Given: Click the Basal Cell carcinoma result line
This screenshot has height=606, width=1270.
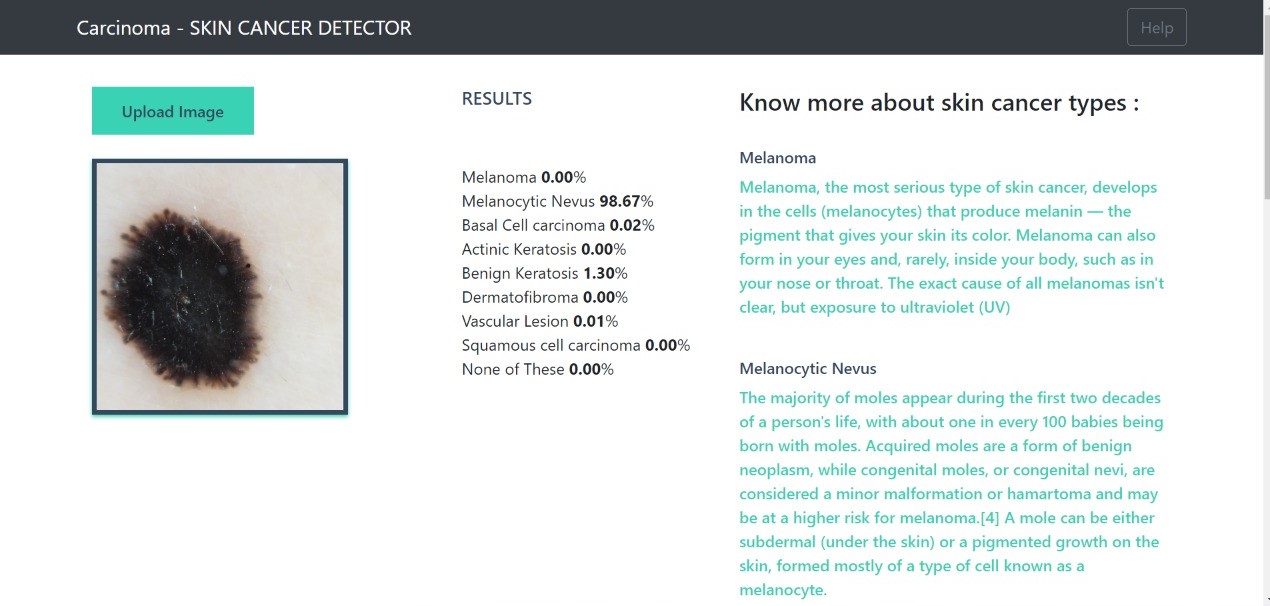Looking at the screenshot, I should point(557,225).
